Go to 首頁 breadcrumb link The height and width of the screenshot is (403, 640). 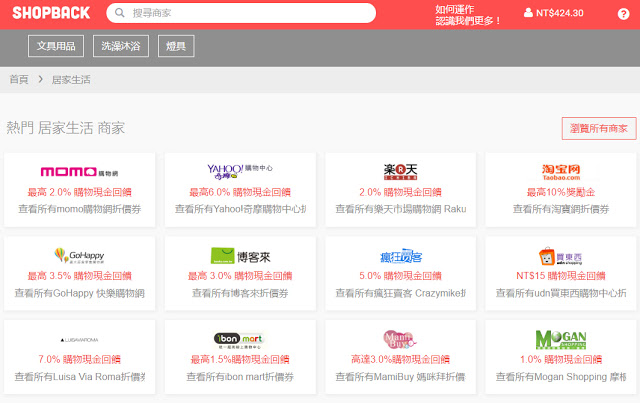[18, 79]
